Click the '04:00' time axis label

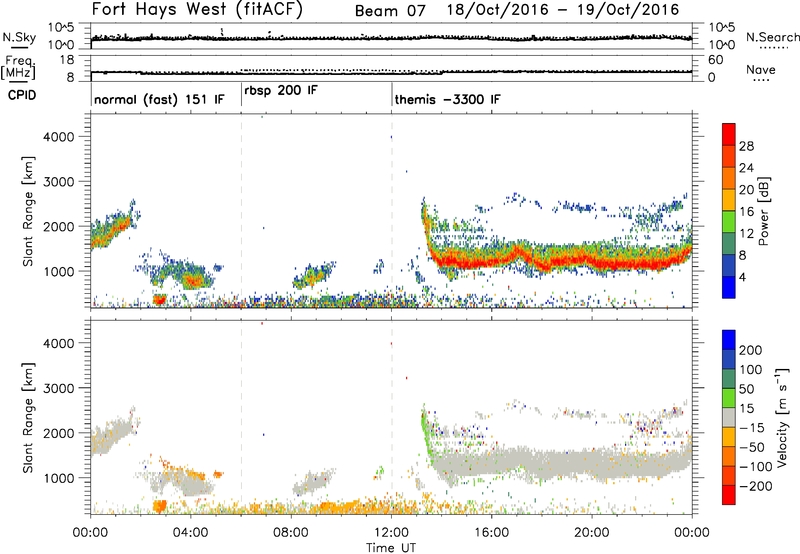191,533
